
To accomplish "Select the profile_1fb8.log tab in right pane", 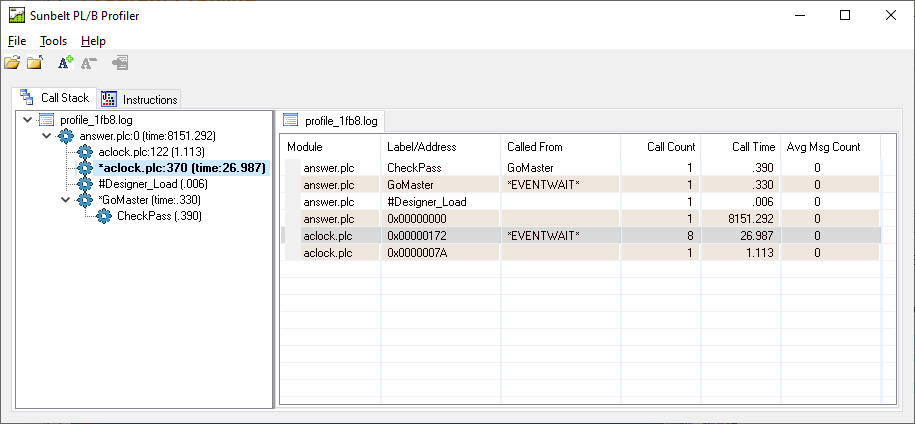I will tap(331, 120).
